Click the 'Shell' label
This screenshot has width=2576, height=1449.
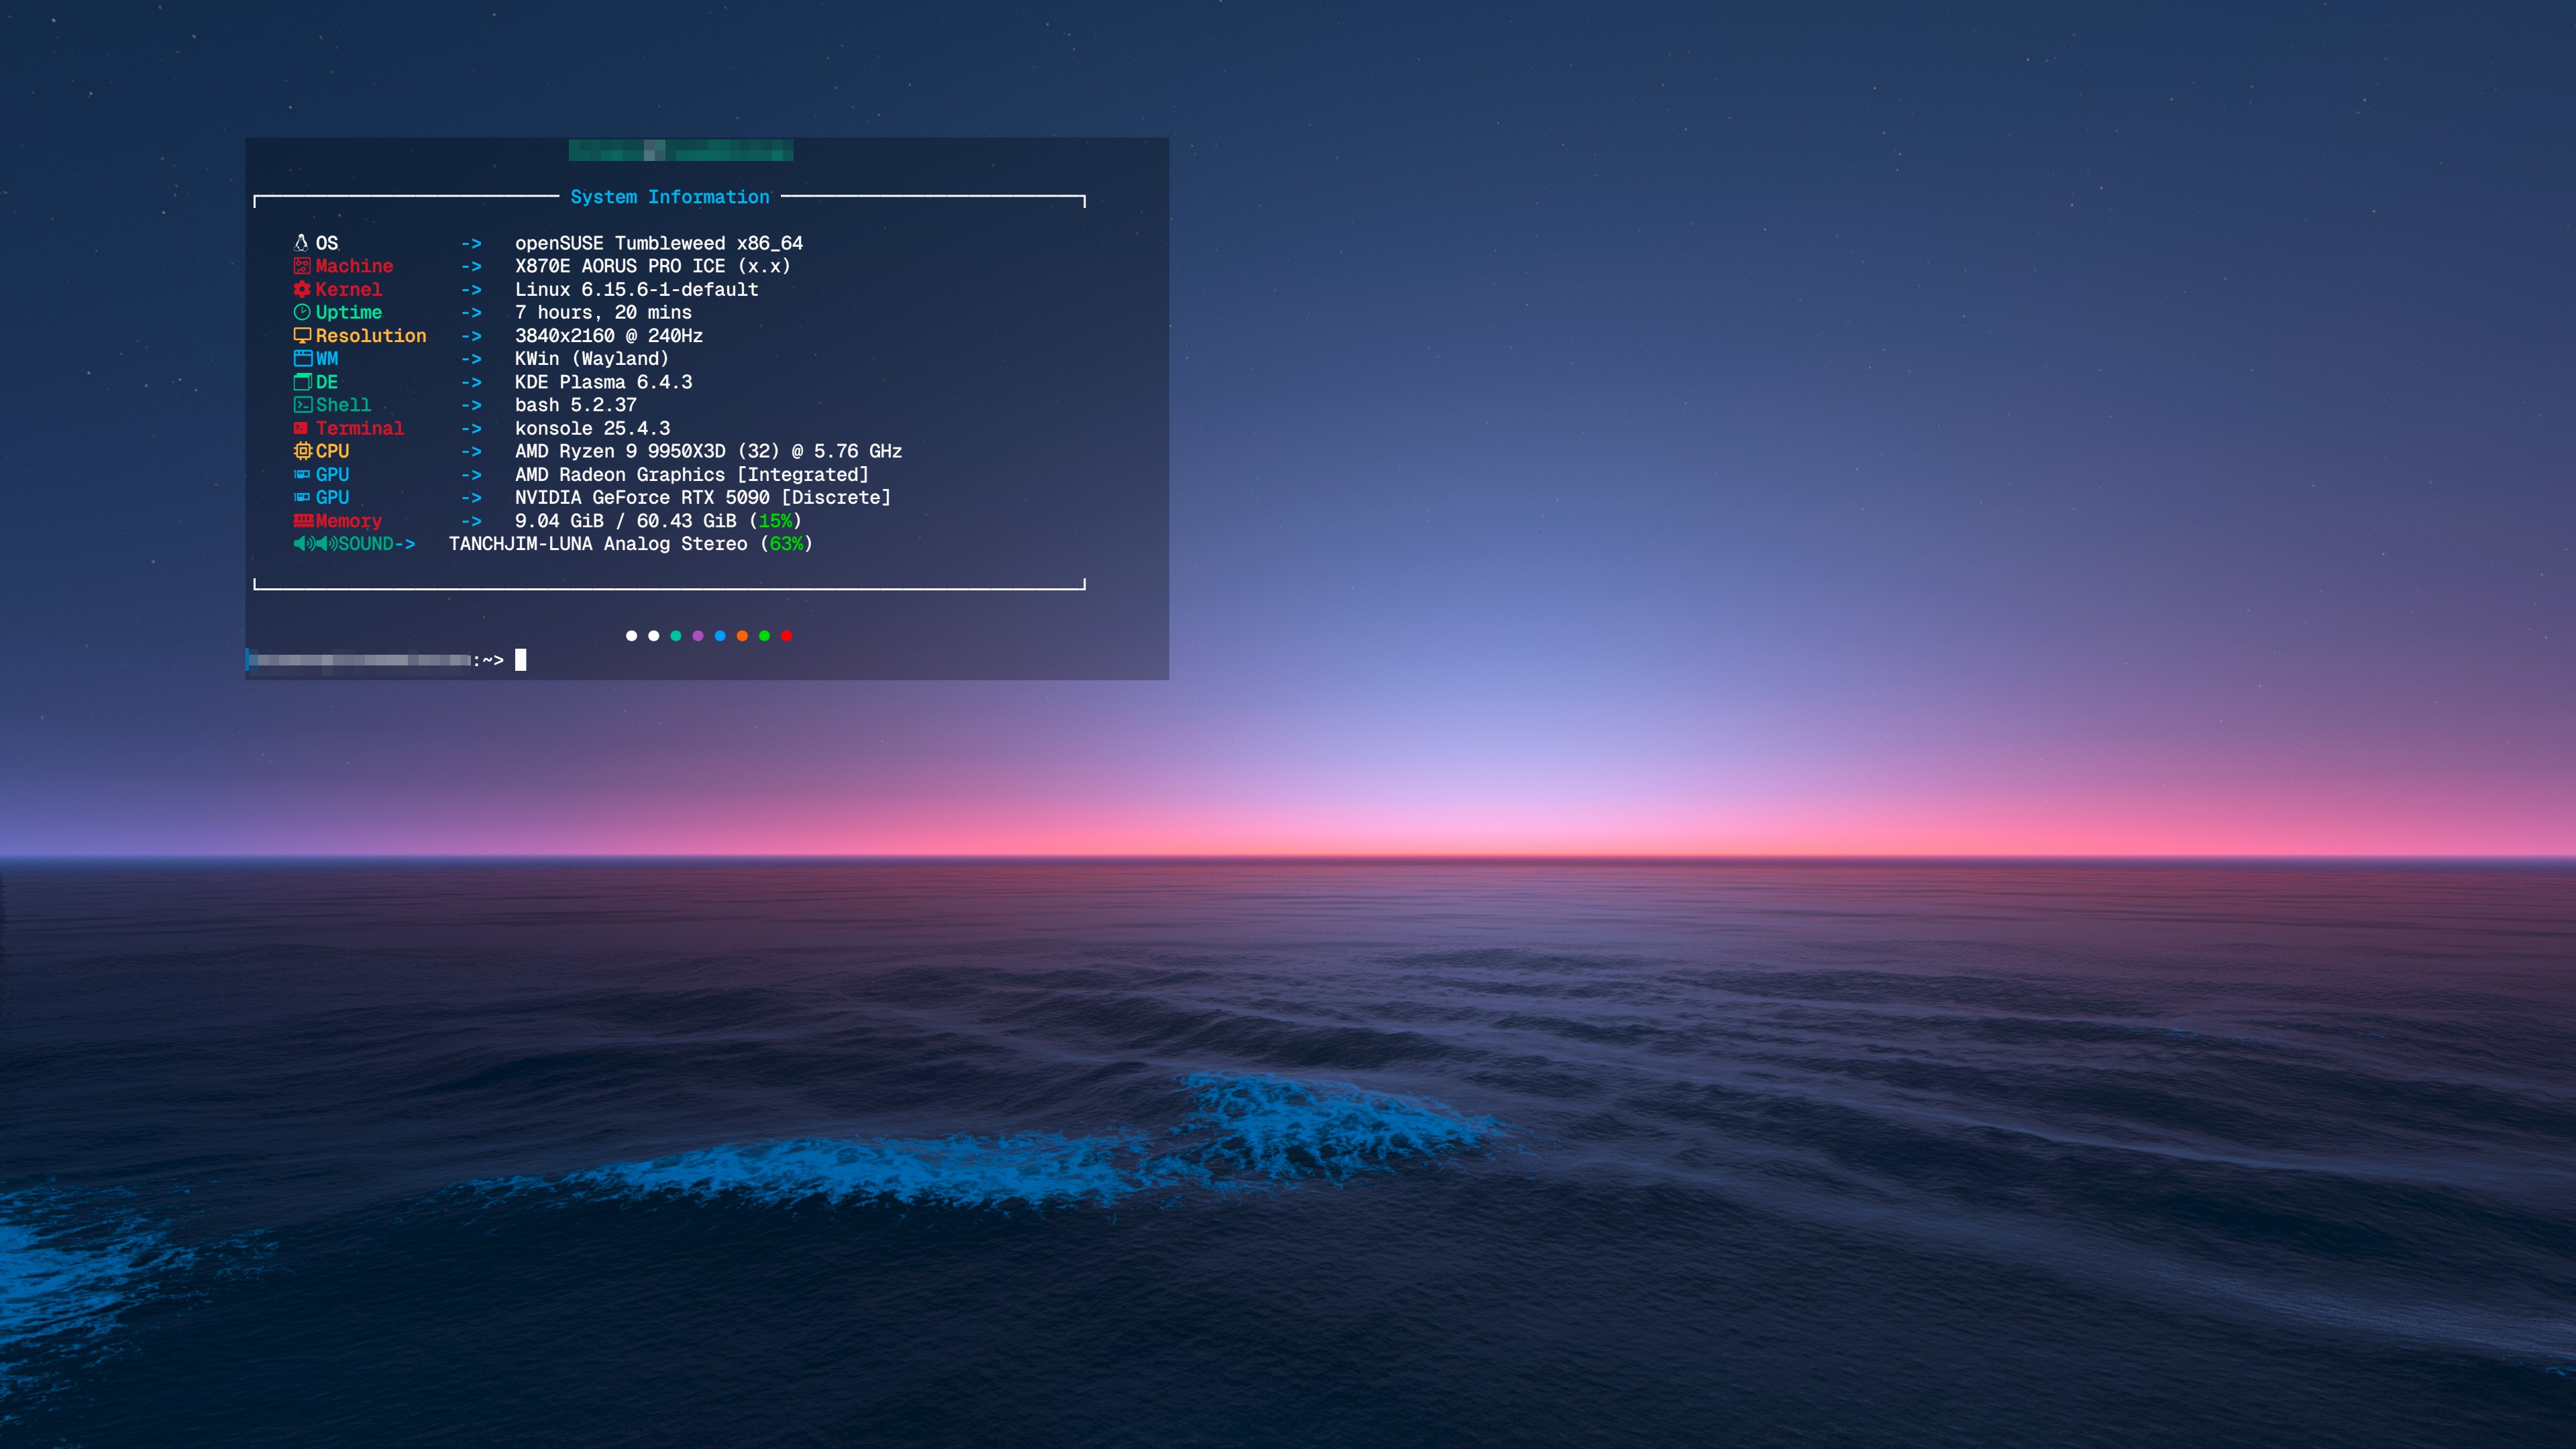(343, 405)
